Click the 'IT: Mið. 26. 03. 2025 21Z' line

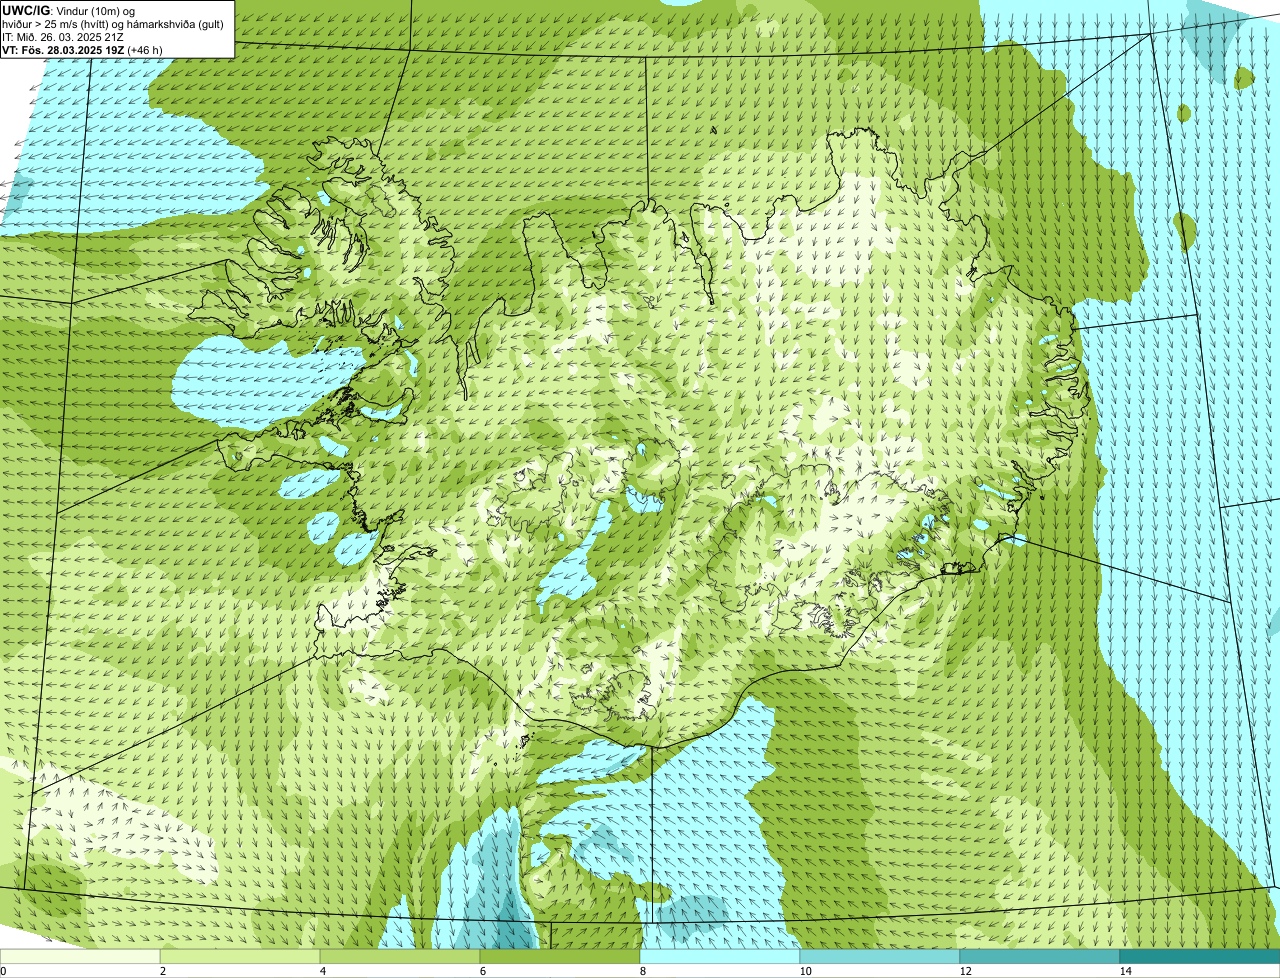[x=63, y=37]
